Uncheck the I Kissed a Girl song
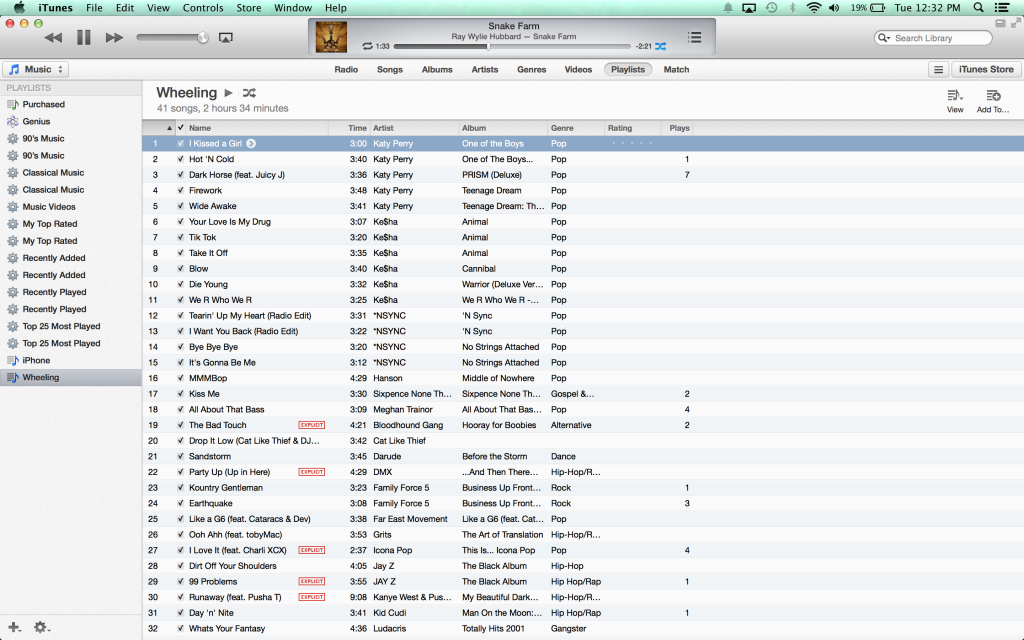The height and width of the screenshot is (640, 1024). click(180, 144)
